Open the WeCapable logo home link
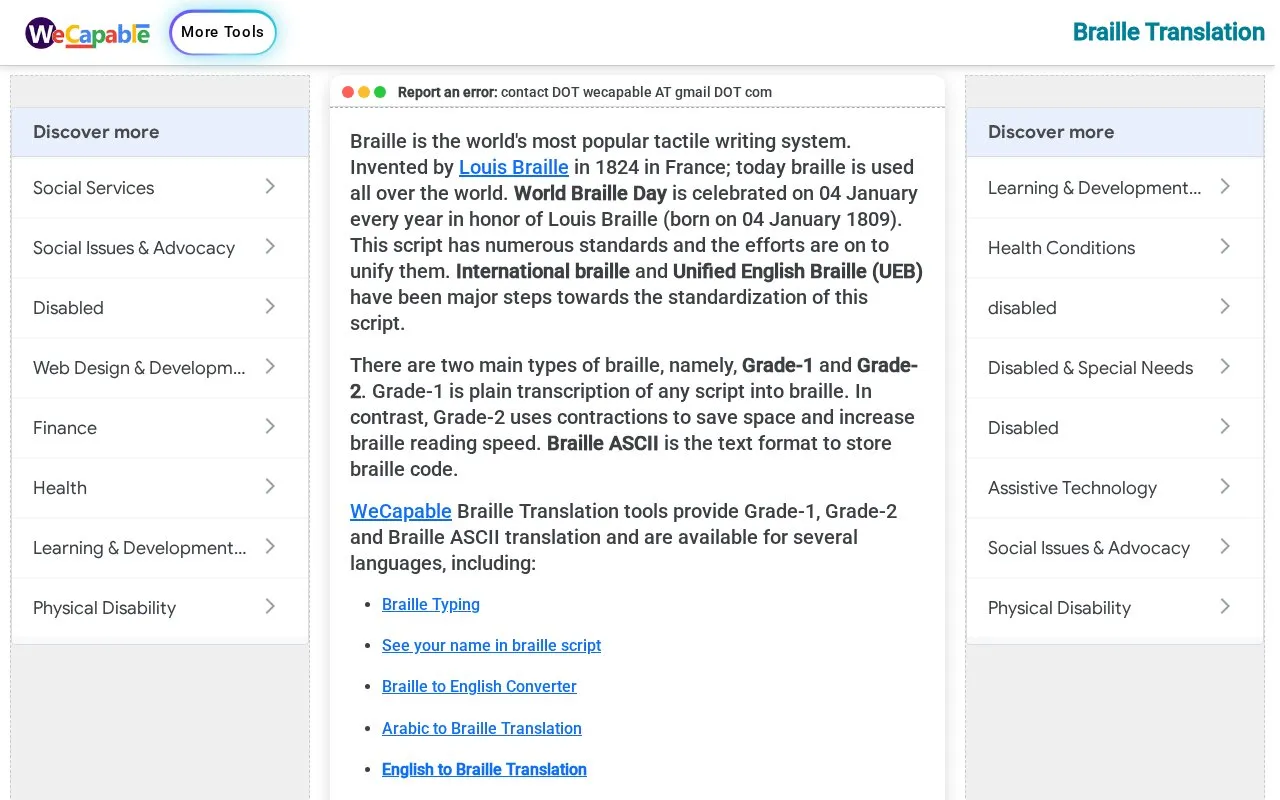This screenshot has height=800, width=1280. [88, 33]
